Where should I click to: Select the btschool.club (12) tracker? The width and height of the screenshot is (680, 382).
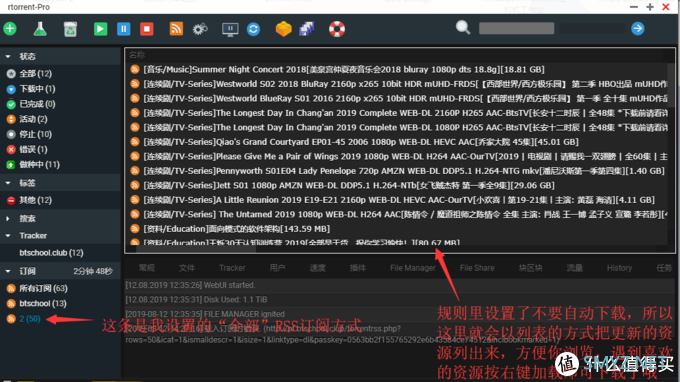[x=51, y=253]
